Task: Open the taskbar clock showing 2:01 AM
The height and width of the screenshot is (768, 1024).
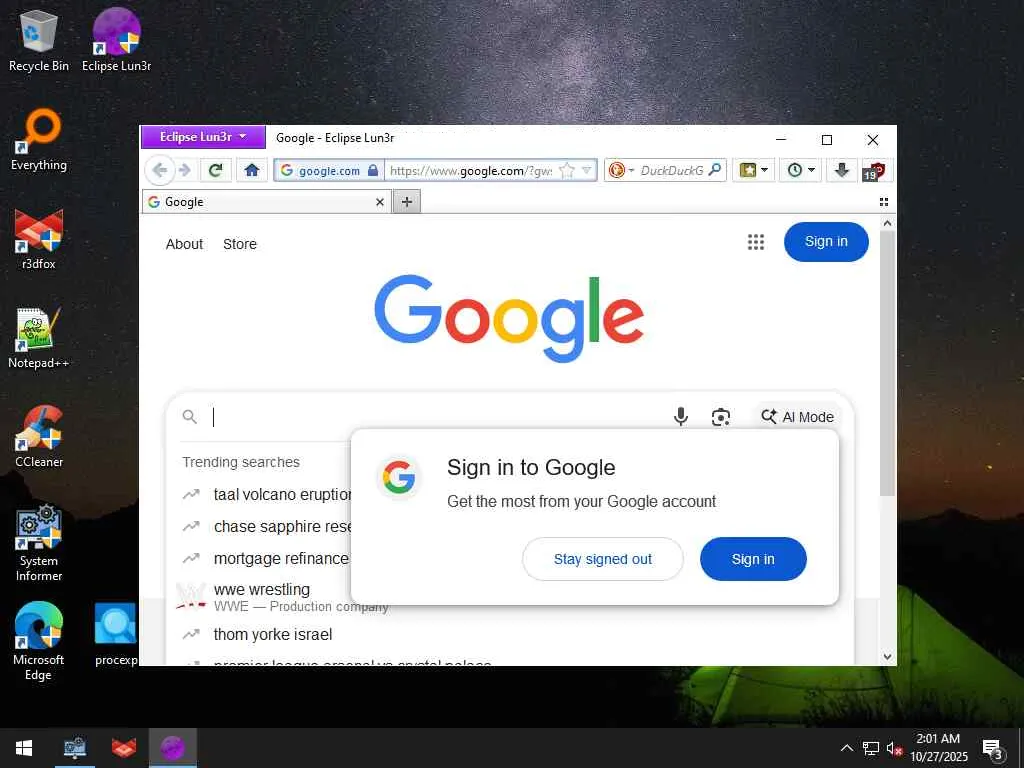Action: coord(938,748)
